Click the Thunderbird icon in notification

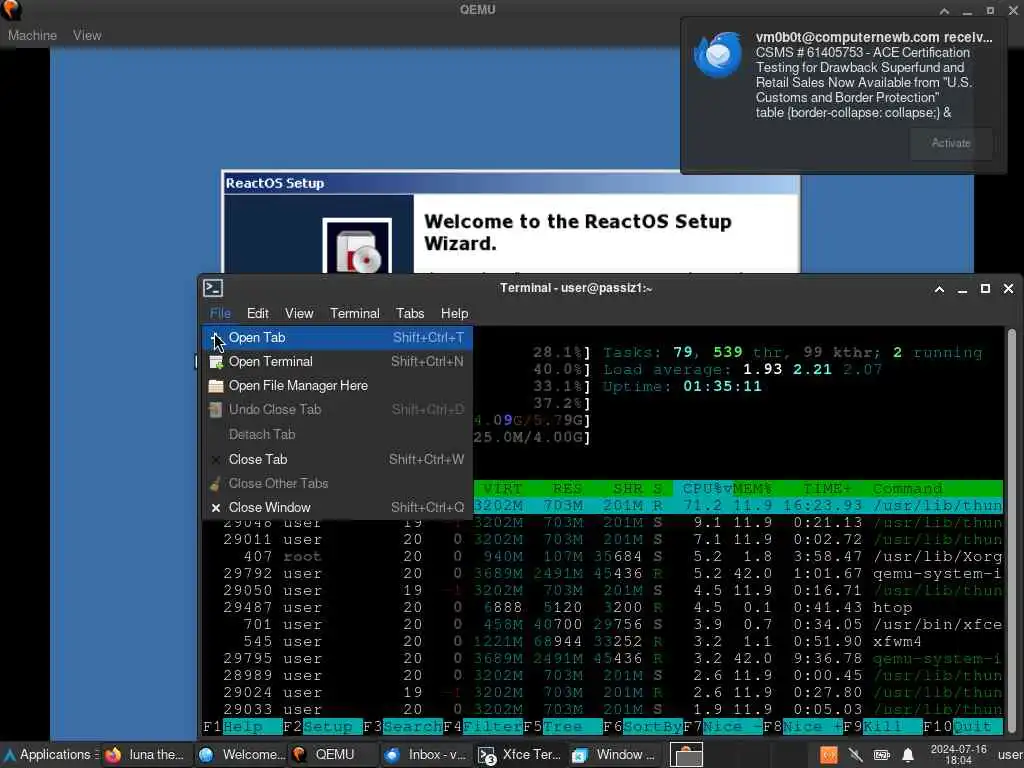(x=718, y=54)
